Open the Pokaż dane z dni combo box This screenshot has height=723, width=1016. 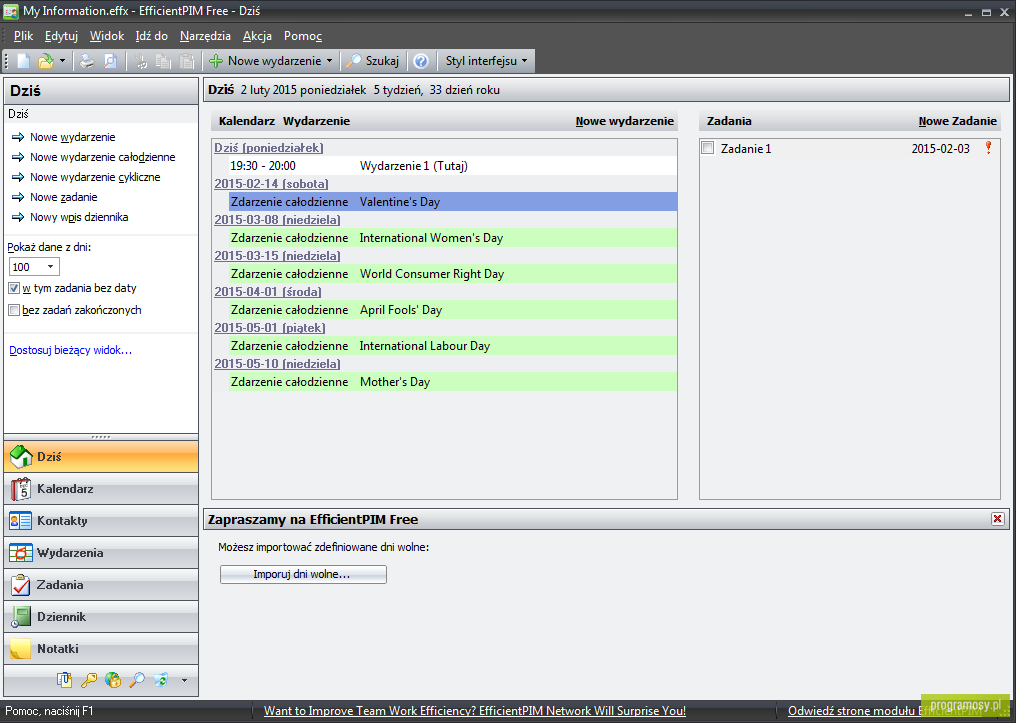click(34, 267)
